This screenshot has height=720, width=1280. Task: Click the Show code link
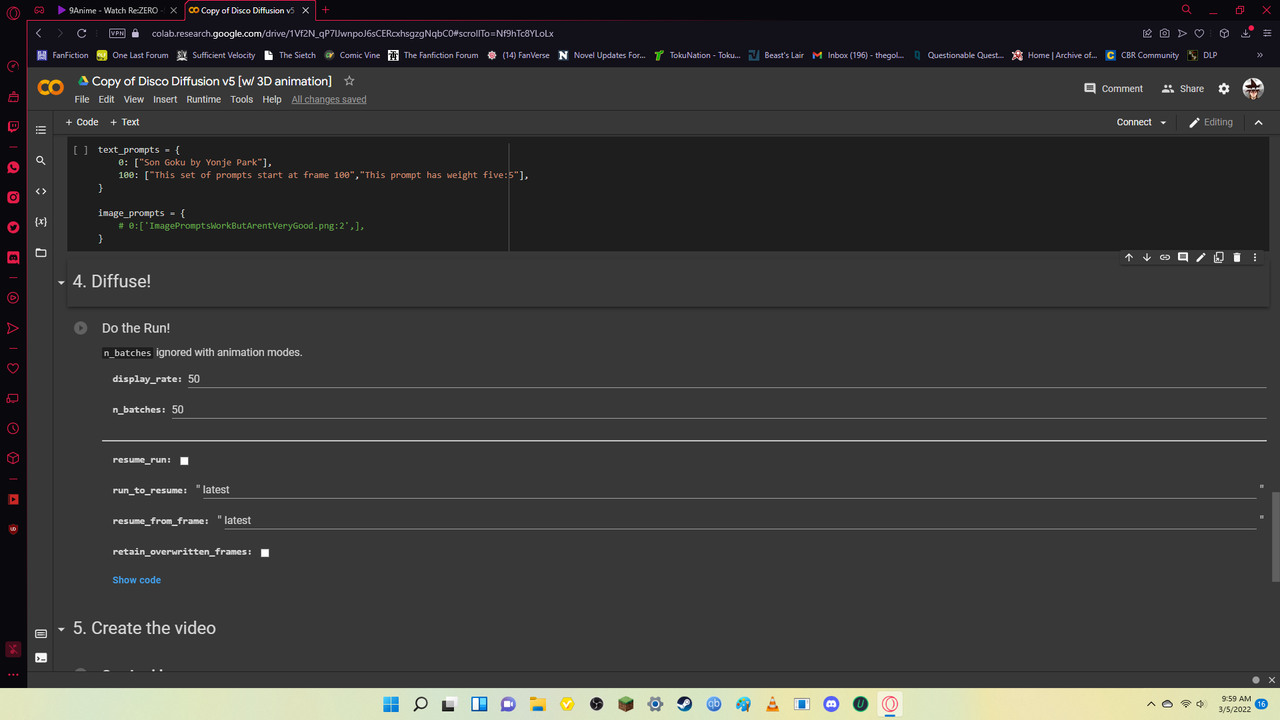coord(136,580)
